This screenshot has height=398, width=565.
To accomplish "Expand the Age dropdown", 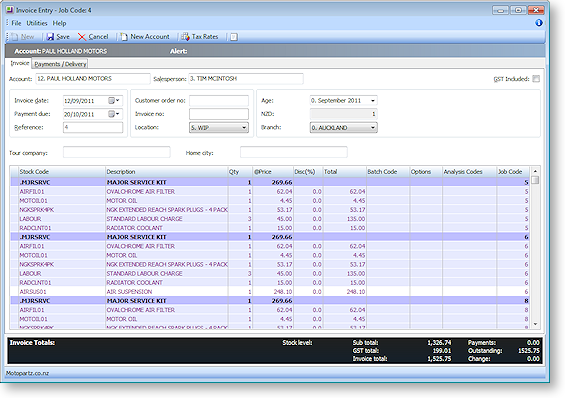I will coord(373,100).
